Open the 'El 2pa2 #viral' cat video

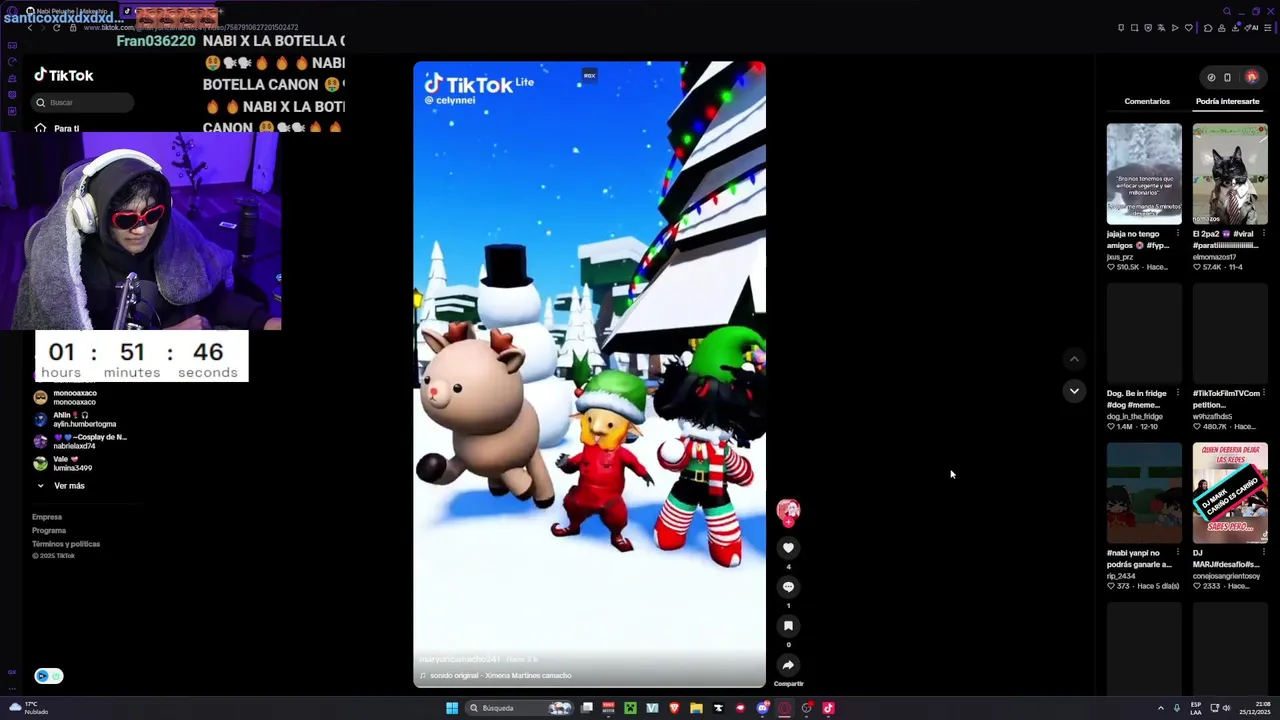tap(1230, 174)
